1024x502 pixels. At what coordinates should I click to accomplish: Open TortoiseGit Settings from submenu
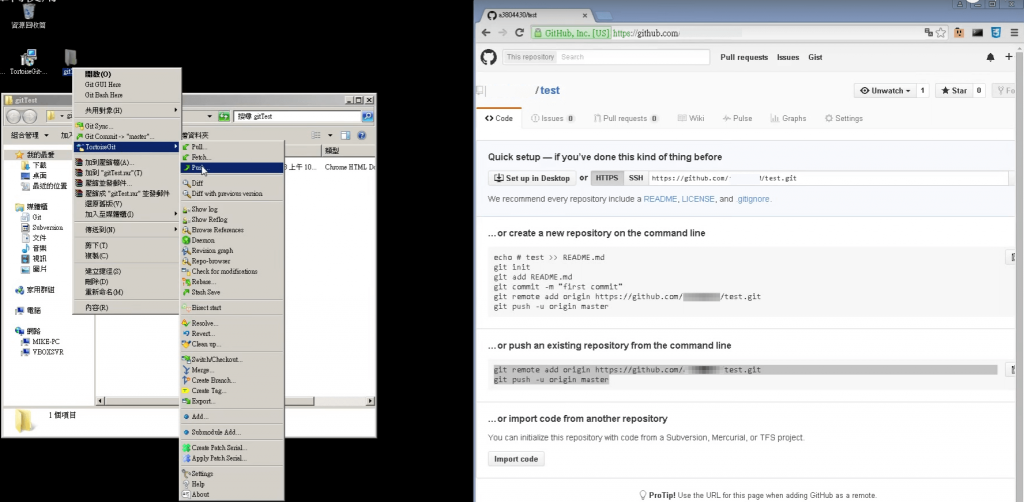point(232,474)
